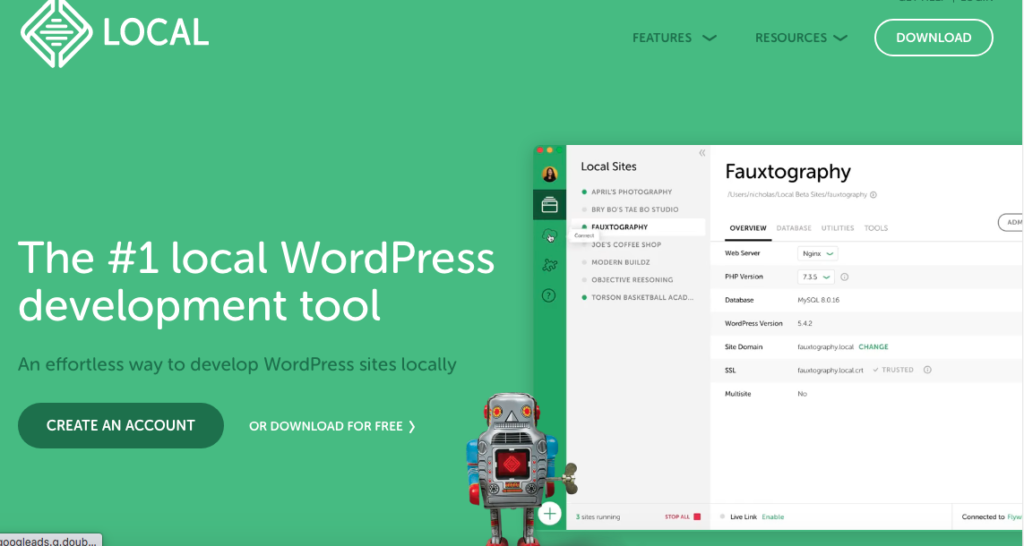Click the add new site plus button
1024x546 pixels.
point(550,514)
